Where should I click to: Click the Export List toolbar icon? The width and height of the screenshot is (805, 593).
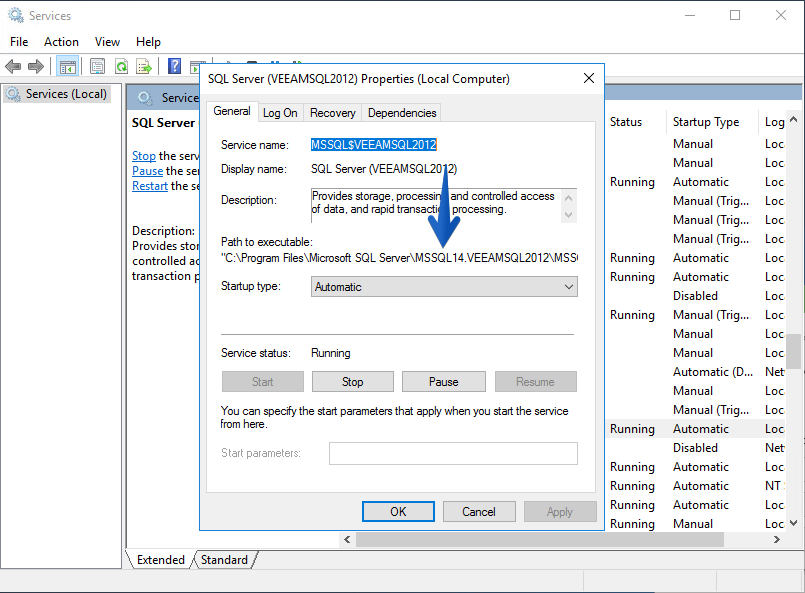click(144, 66)
